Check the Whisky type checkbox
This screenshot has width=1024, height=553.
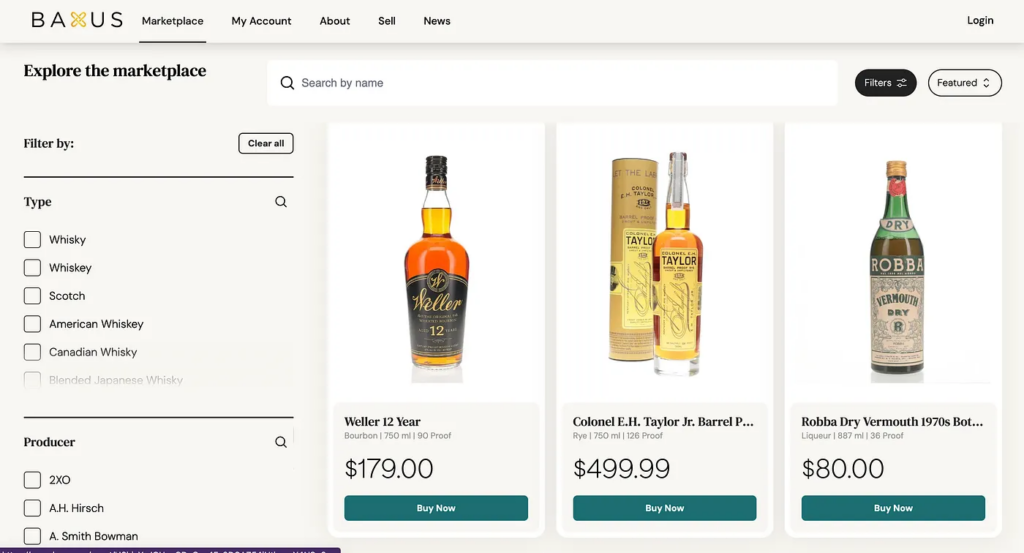click(x=32, y=240)
